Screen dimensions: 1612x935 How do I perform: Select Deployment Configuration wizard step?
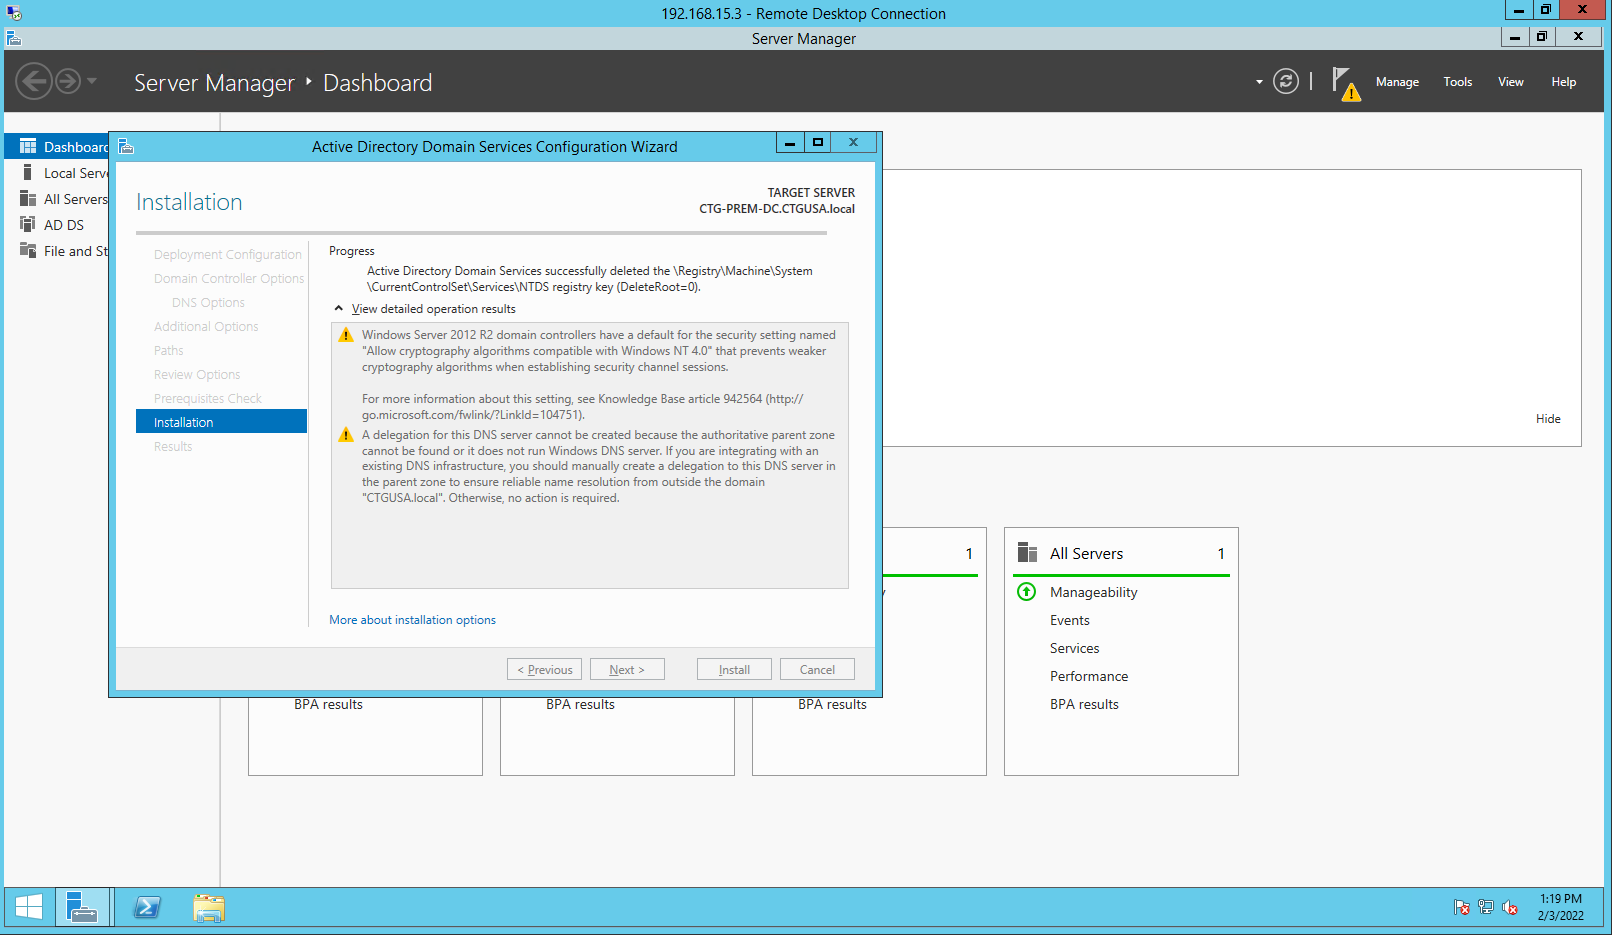point(227,255)
